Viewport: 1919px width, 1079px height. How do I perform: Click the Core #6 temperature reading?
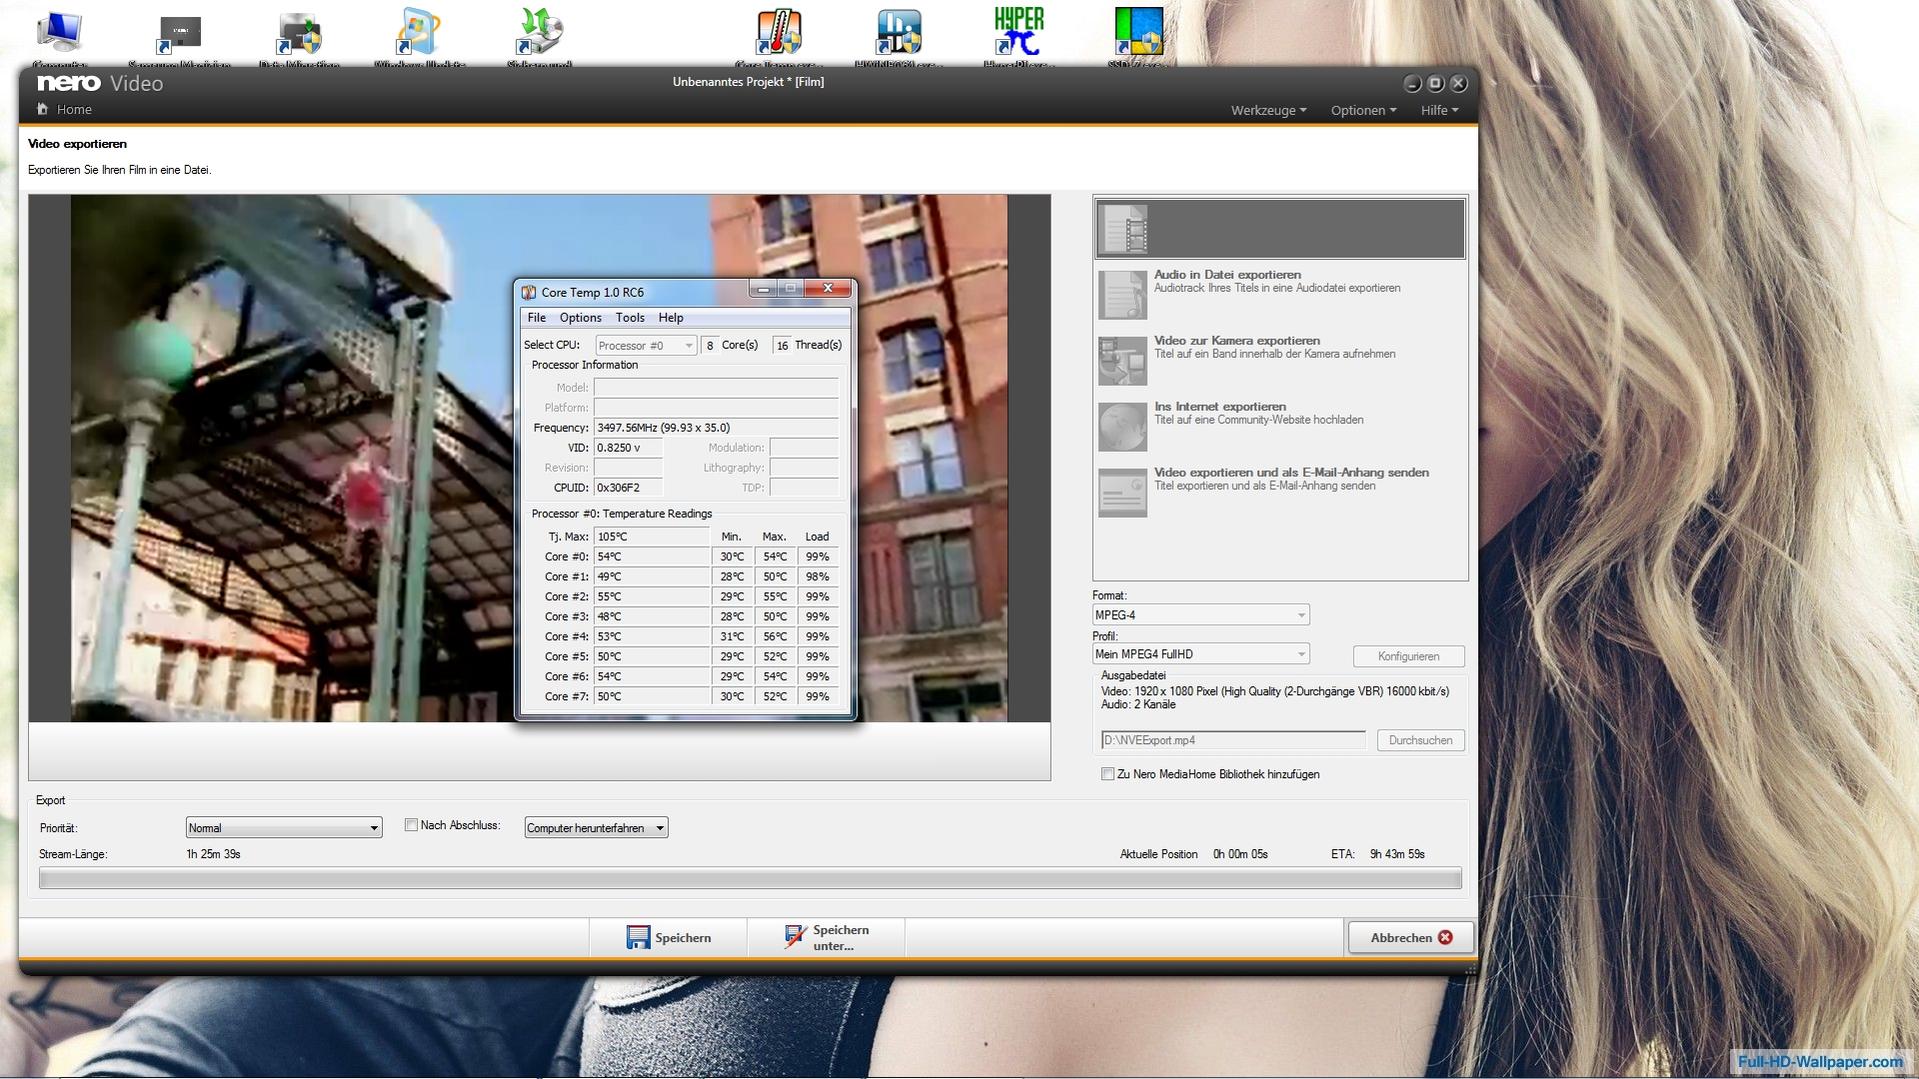pyautogui.click(x=651, y=676)
